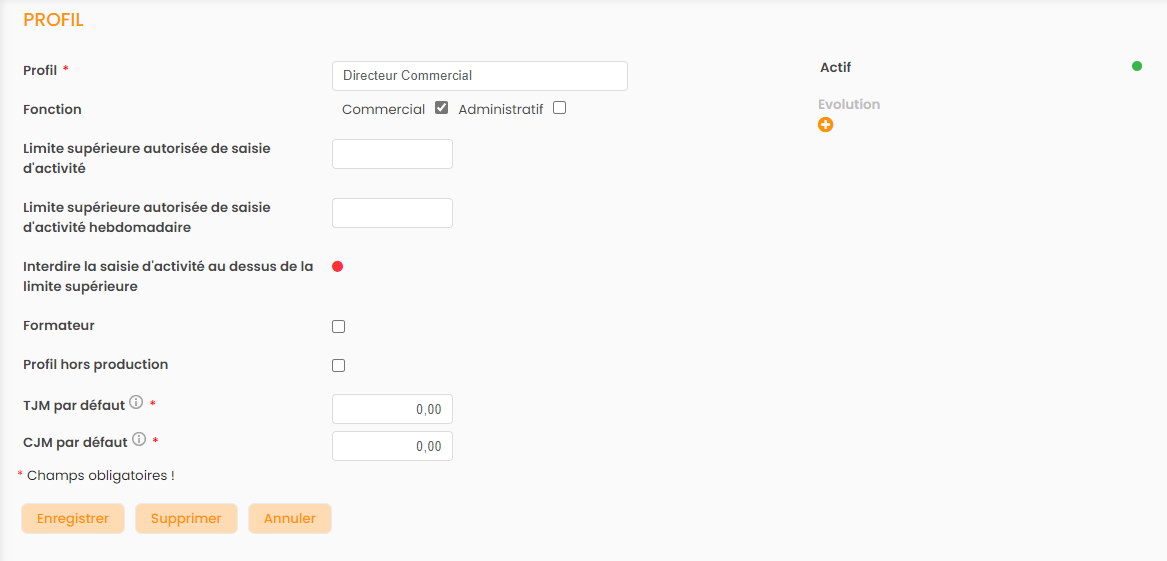Click the Profil name field with Directeur Commercial
The image size is (1167, 561).
(479, 76)
